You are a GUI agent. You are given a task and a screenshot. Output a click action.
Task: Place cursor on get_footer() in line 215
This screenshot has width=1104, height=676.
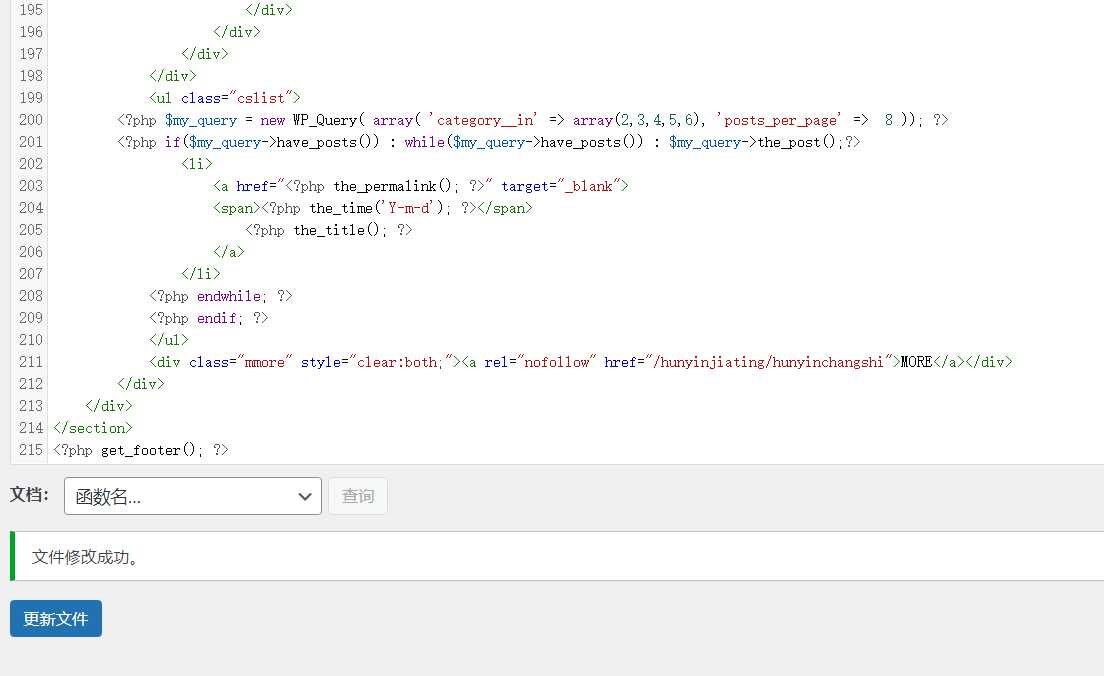[x=140, y=450]
